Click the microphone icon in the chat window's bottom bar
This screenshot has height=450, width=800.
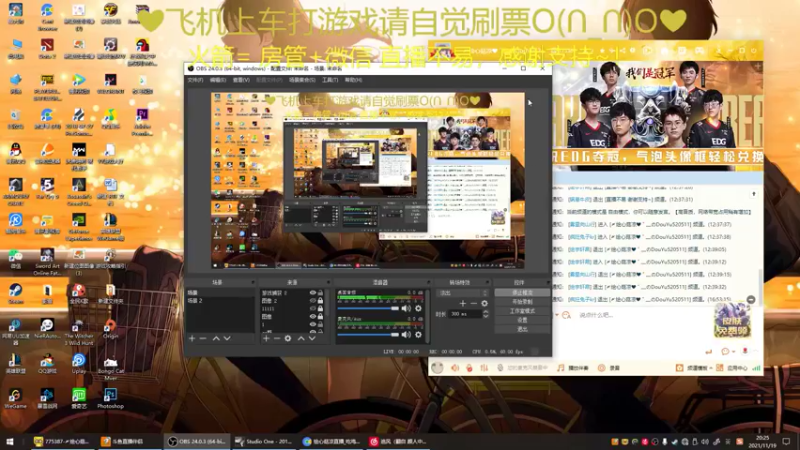[501, 367]
